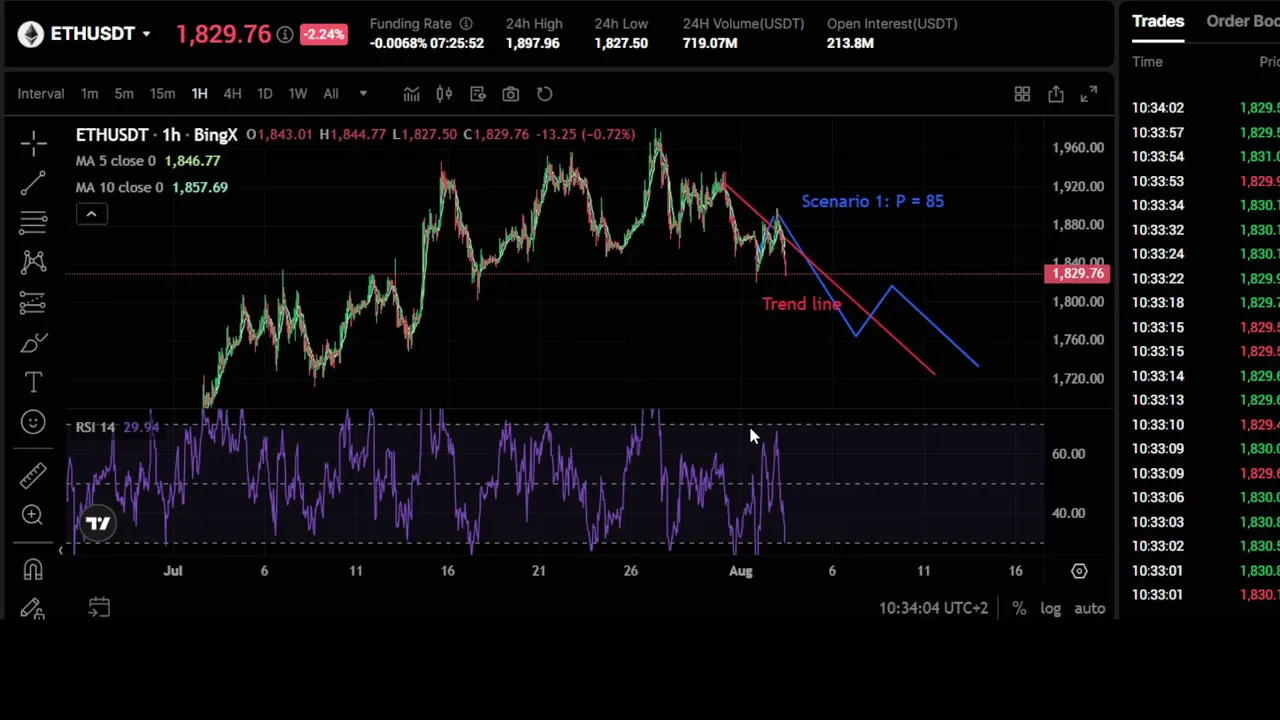The image size is (1280, 720).
Task: Click the -2.24% change badge
Action: pyautogui.click(x=323, y=34)
